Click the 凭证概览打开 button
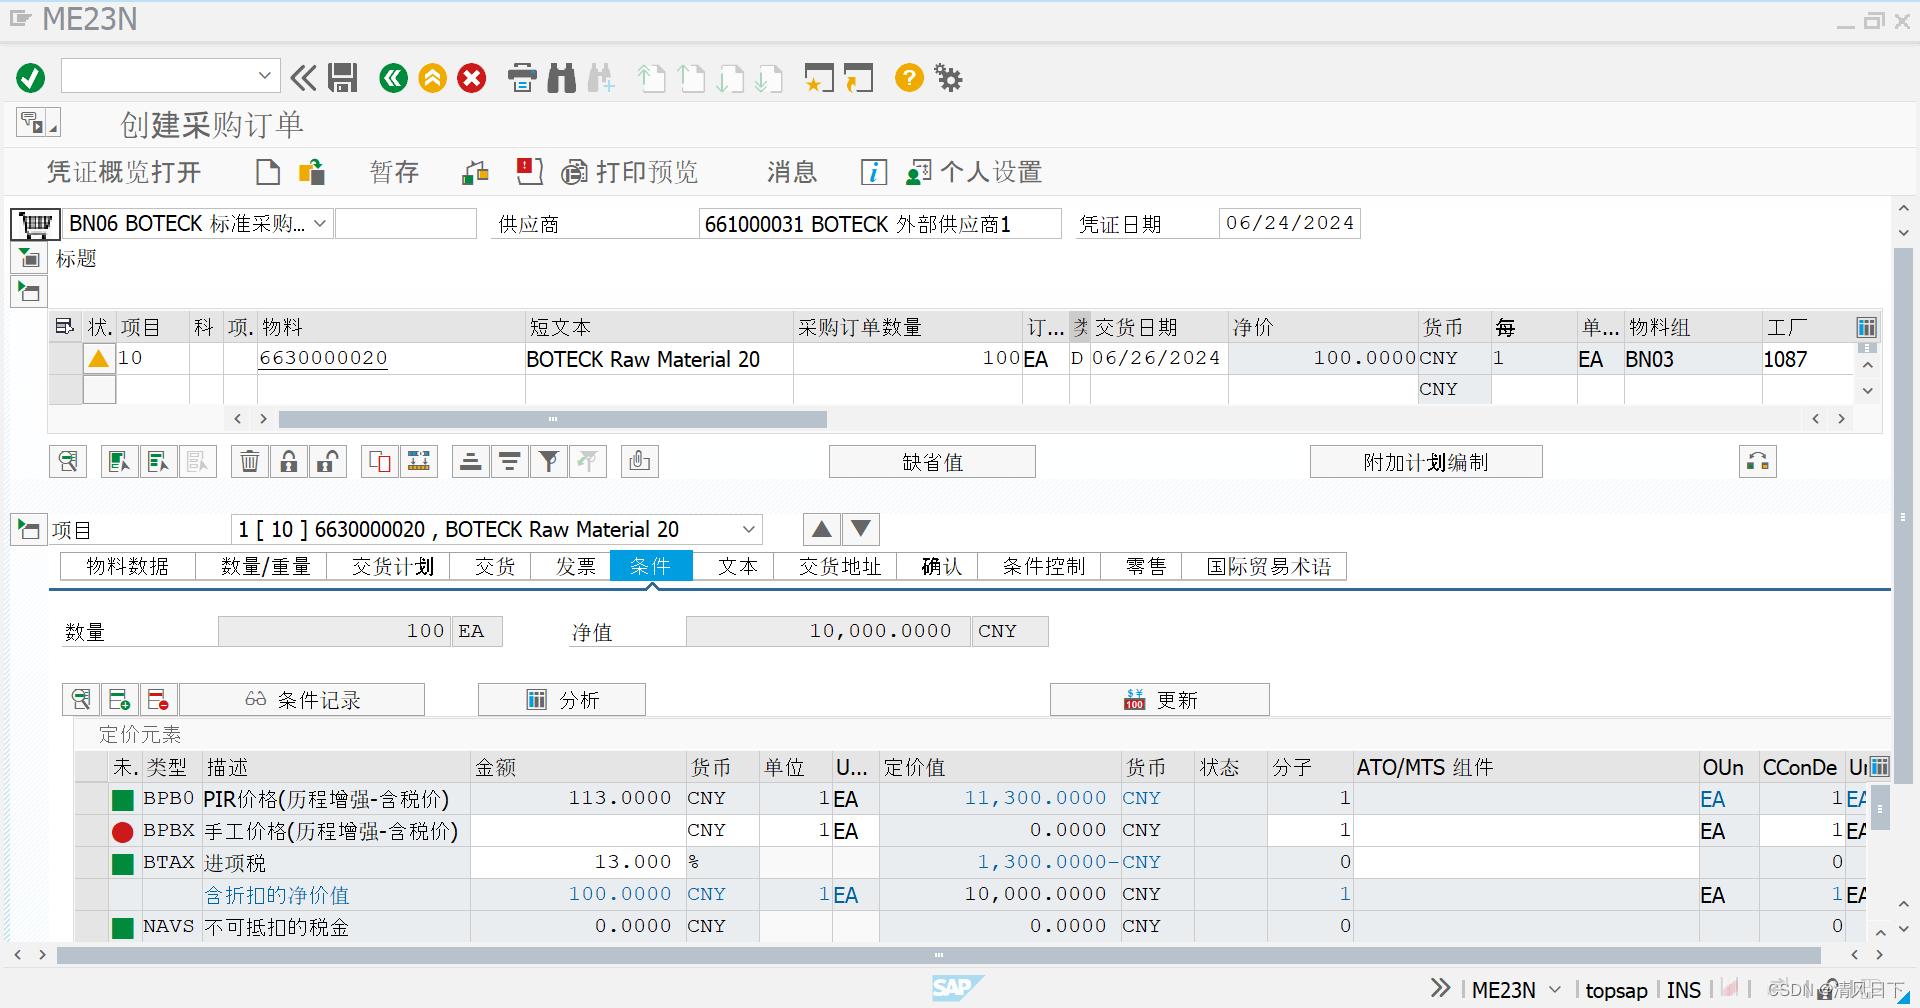 tap(124, 172)
